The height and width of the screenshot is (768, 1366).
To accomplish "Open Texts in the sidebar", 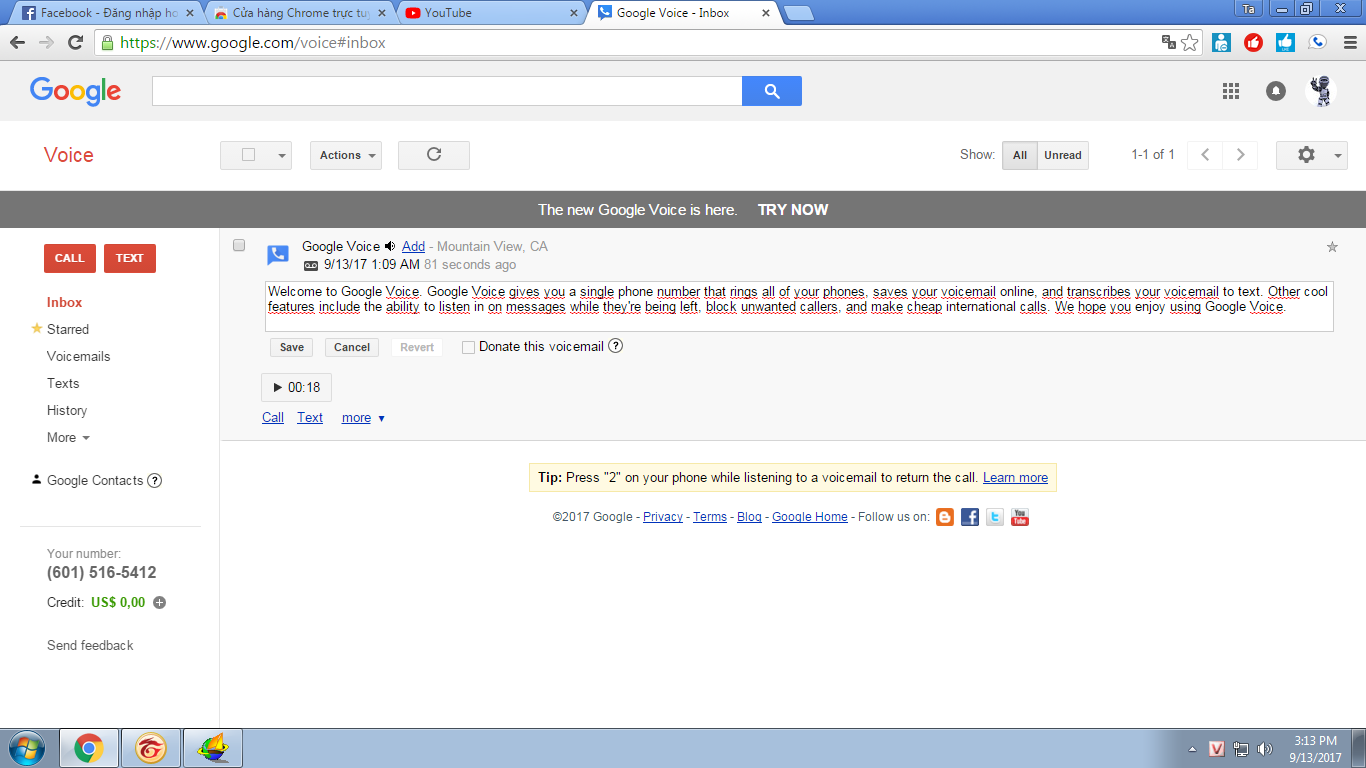I will 63,383.
